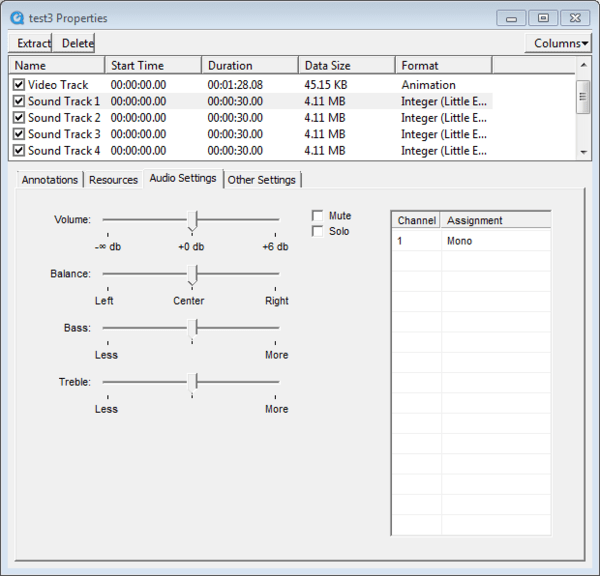Open the Columns dropdown
Viewport: 600px width, 576px height.
click(558, 43)
